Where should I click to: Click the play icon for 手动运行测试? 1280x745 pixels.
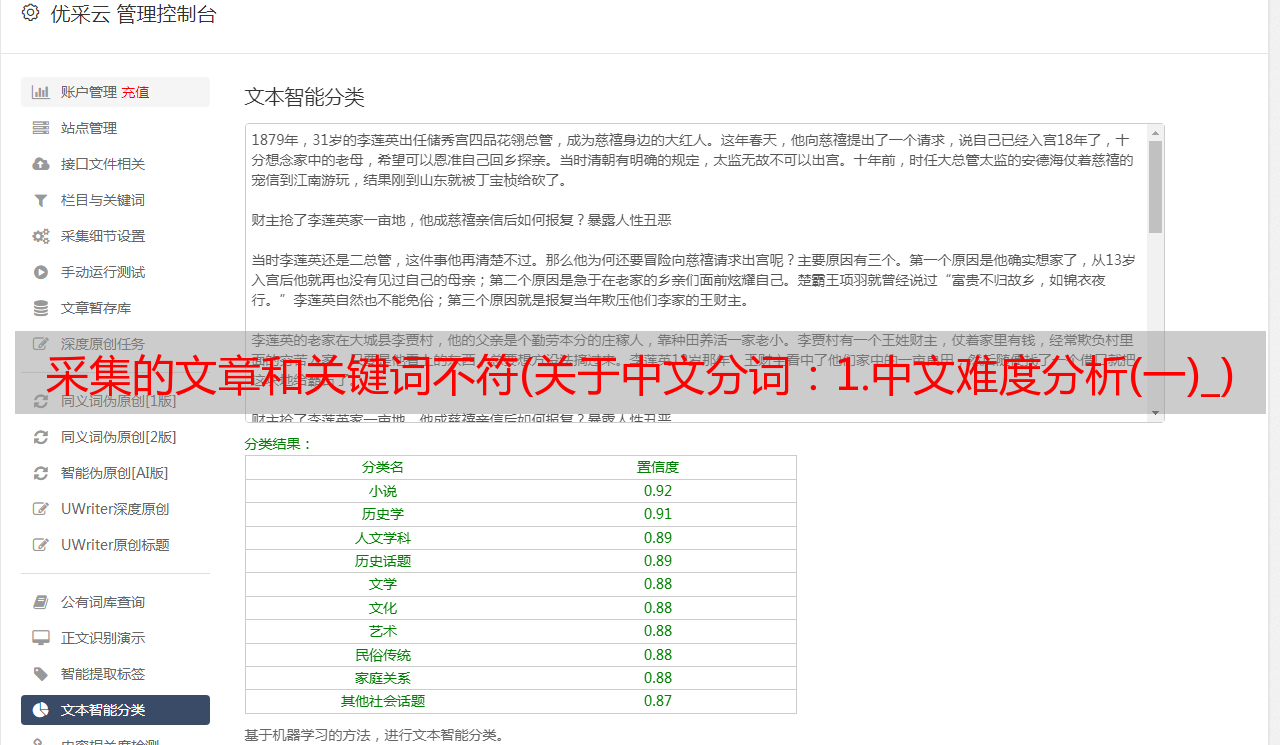click(x=41, y=272)
